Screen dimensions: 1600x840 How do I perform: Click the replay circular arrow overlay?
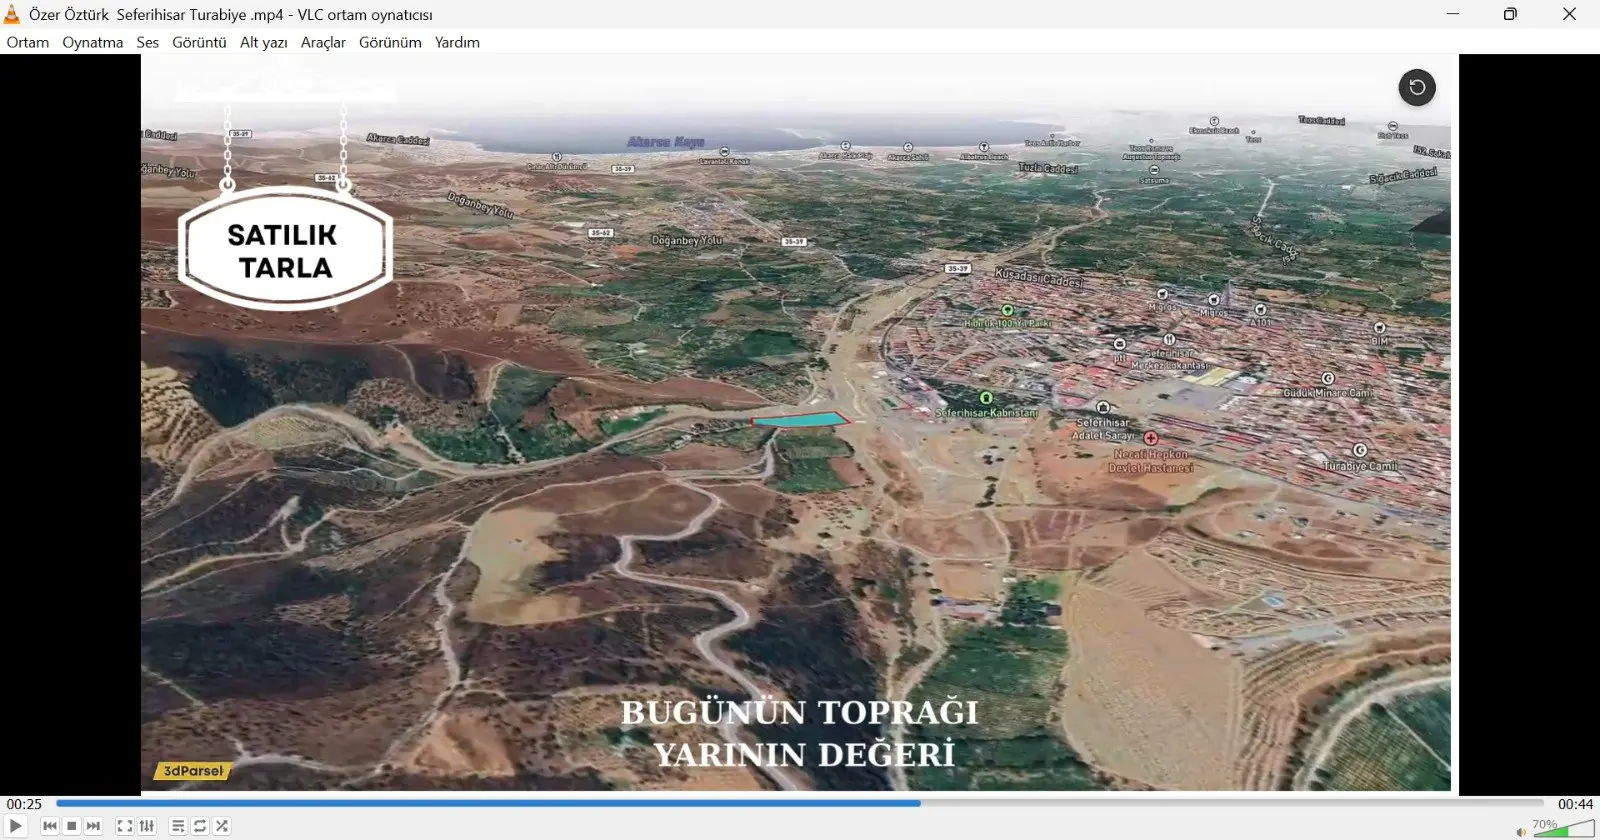point(1417,87)
